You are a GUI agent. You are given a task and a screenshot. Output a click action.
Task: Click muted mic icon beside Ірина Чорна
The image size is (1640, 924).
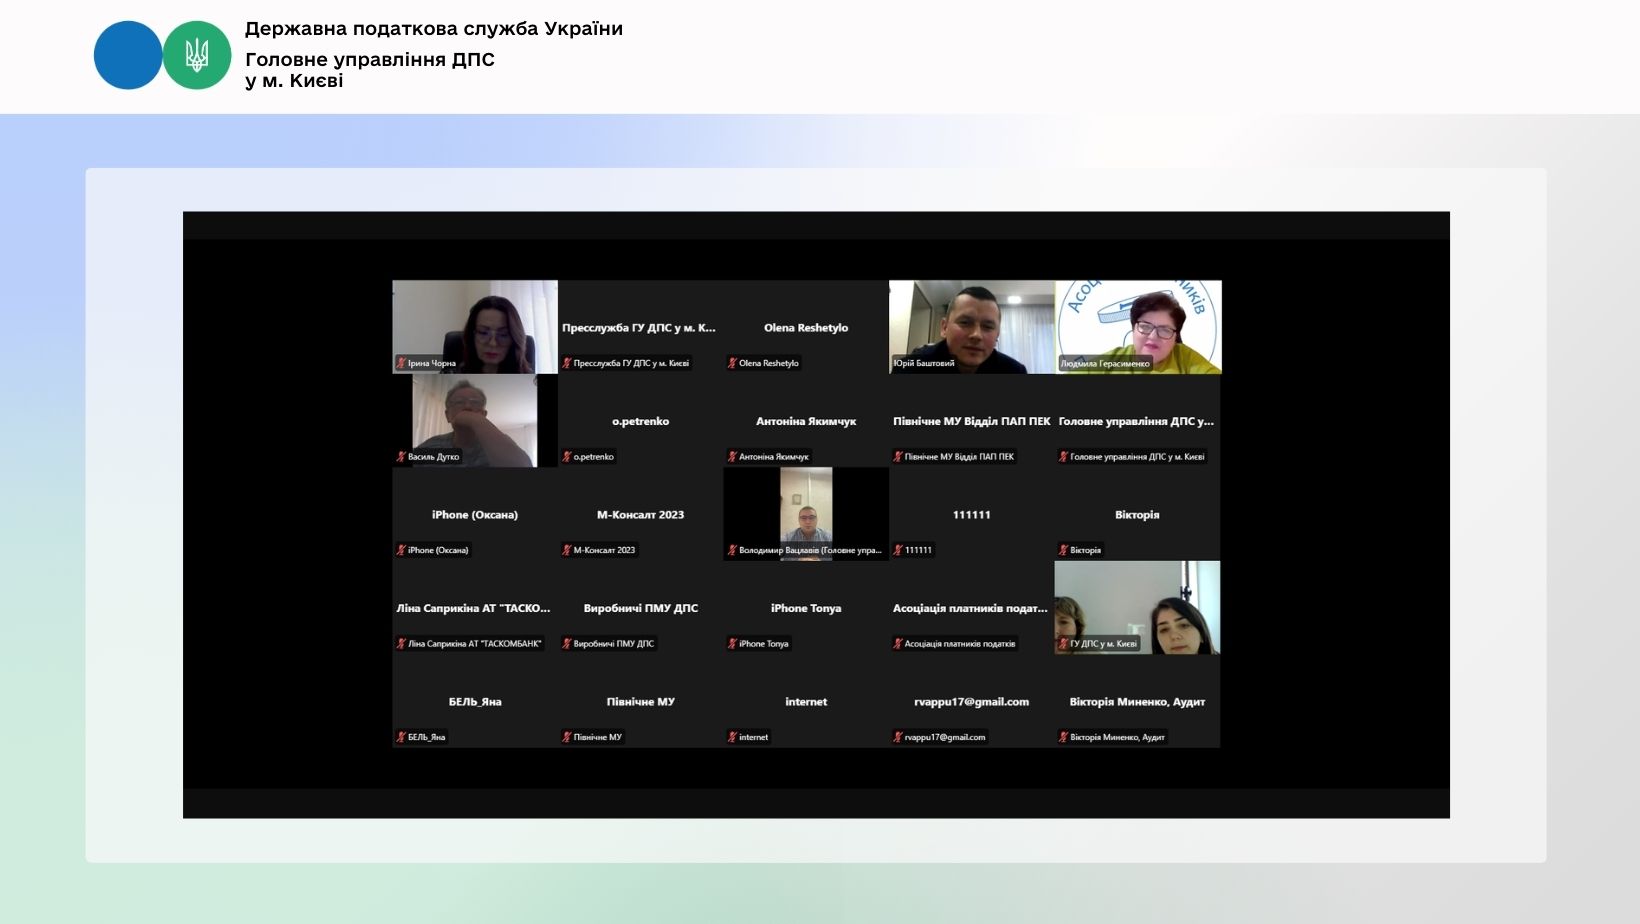[401, 363]
